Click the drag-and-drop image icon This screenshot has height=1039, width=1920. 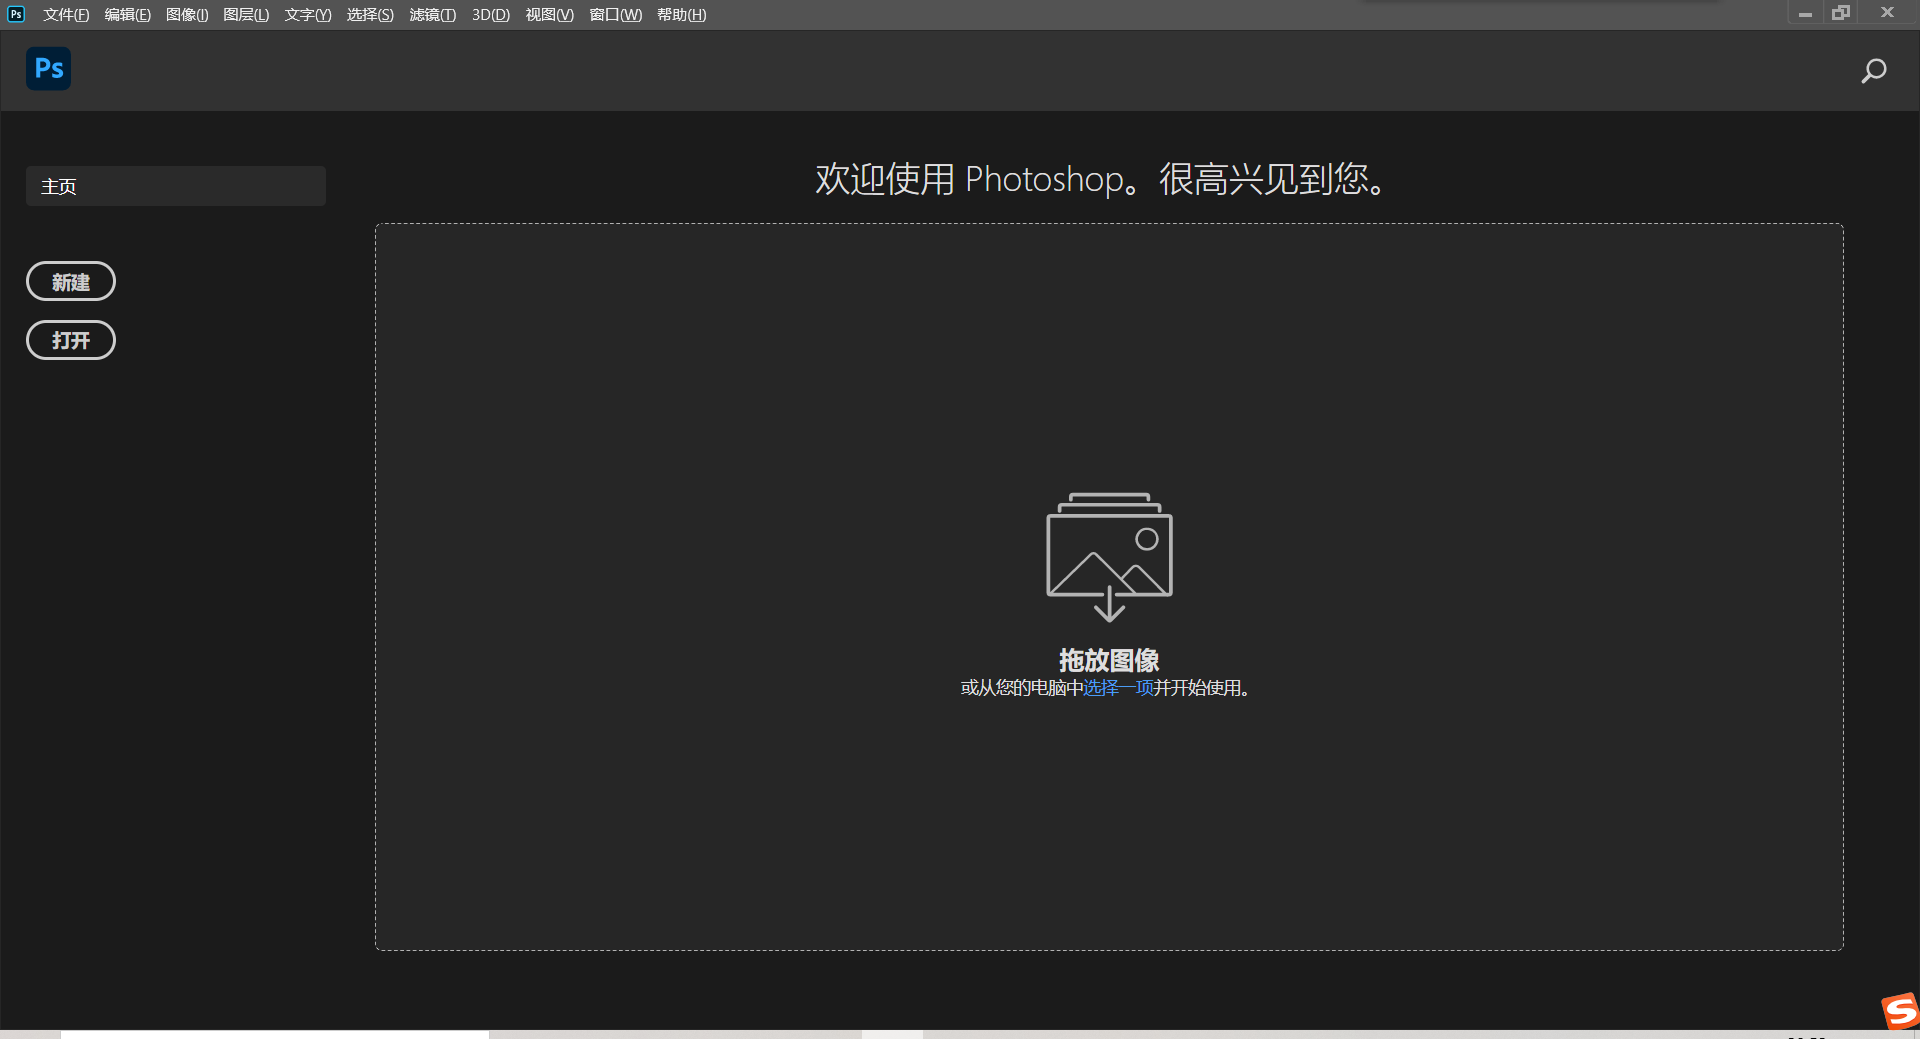point(1109,557)
